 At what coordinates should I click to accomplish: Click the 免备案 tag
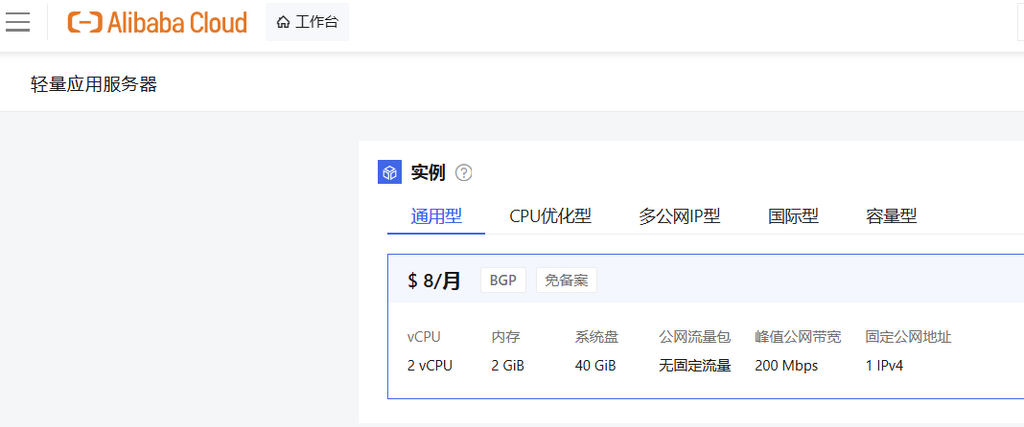click(x=566, y=280)
